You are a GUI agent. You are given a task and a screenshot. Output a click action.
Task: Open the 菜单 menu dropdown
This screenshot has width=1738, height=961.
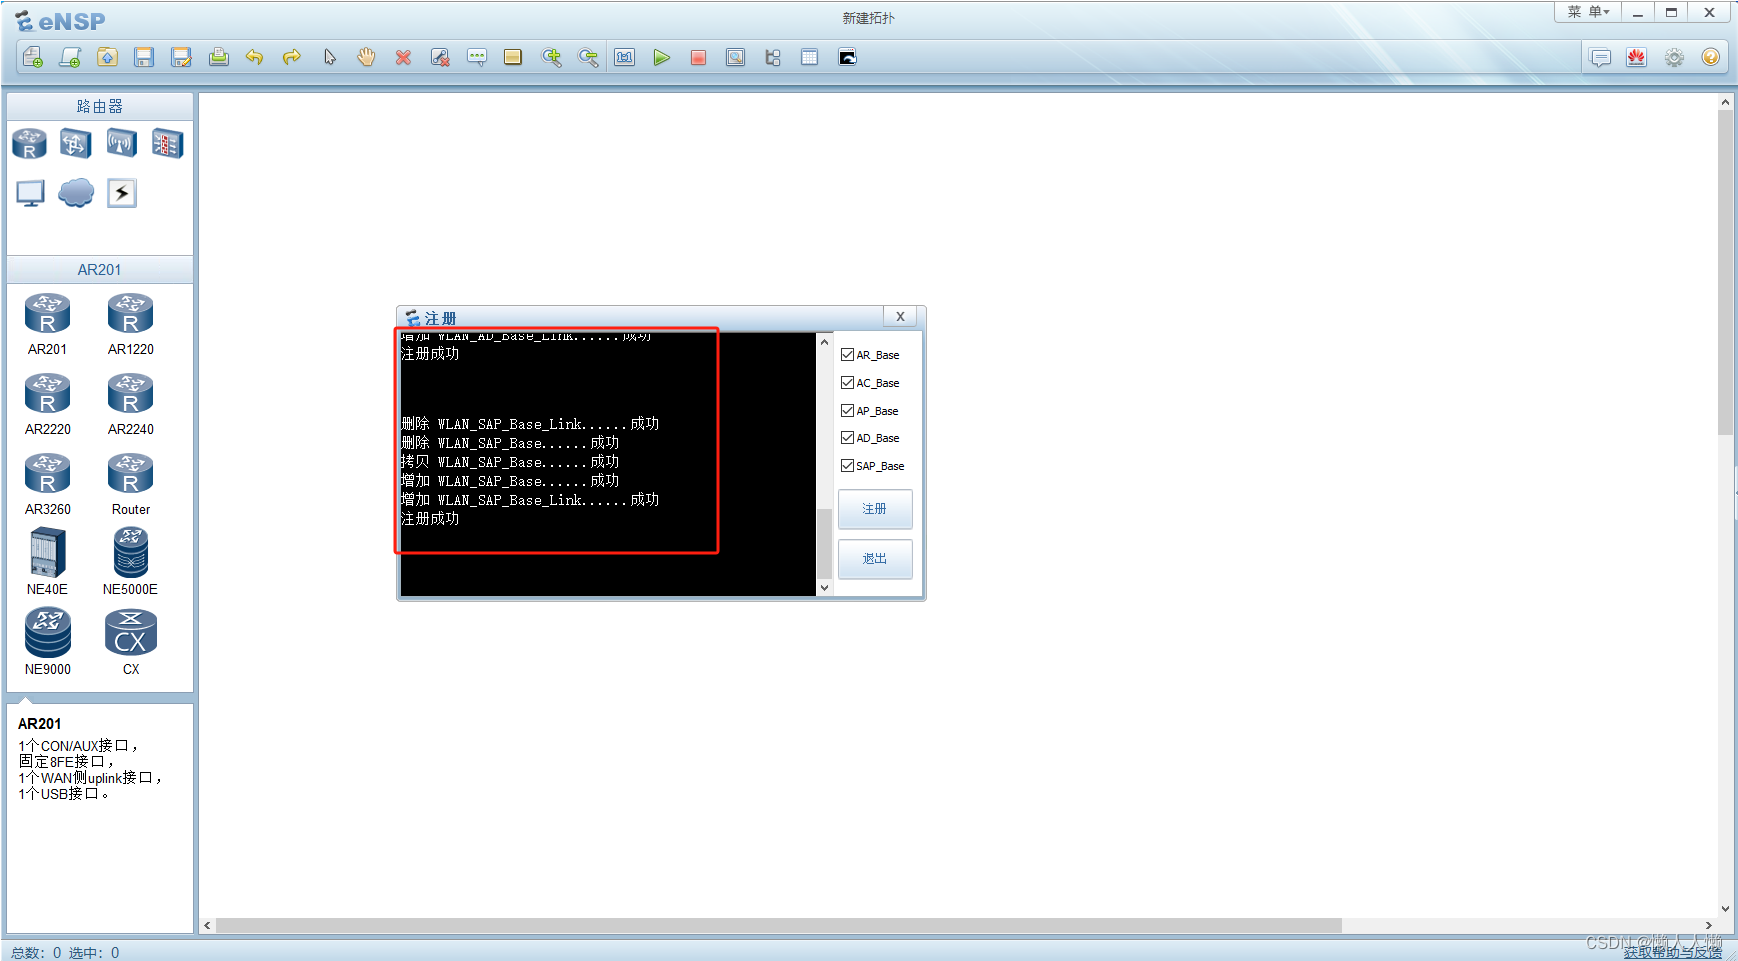tap(1588, 12)
